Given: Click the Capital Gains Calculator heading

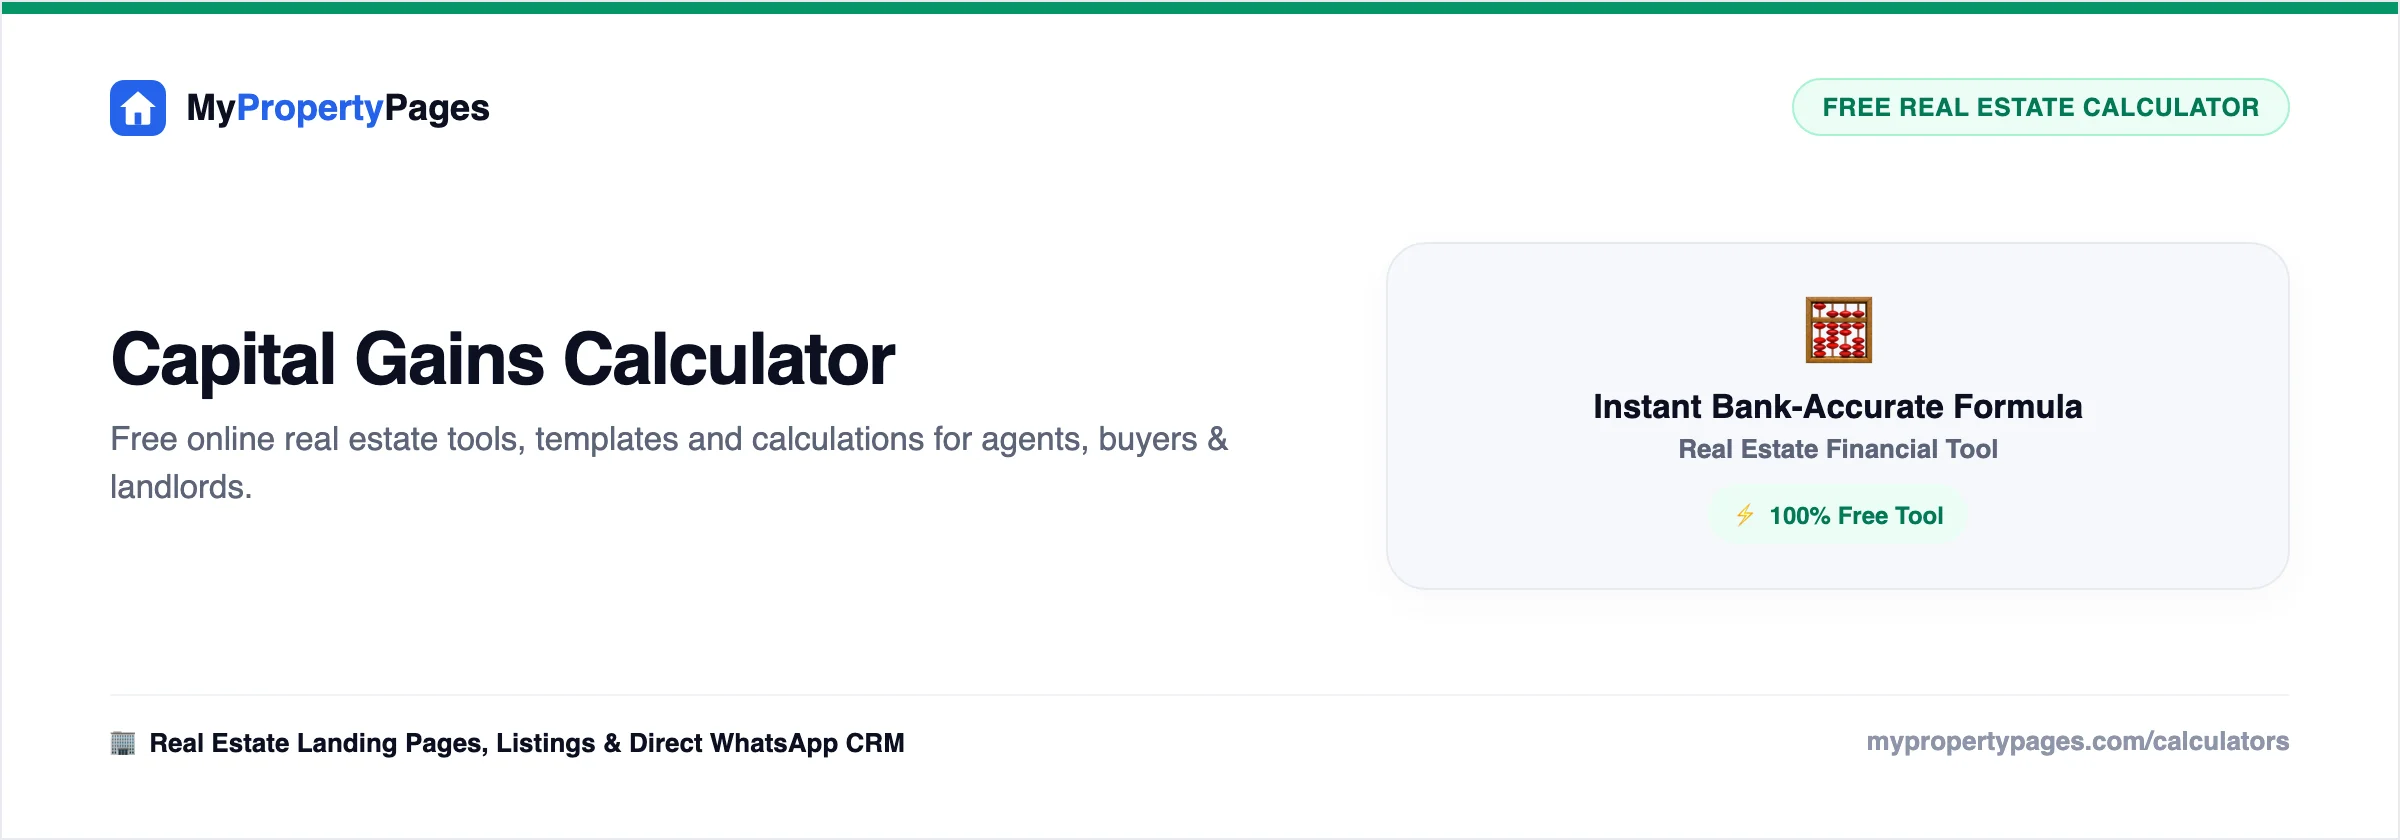Looking at the screenshot, I should pos(503,359).
